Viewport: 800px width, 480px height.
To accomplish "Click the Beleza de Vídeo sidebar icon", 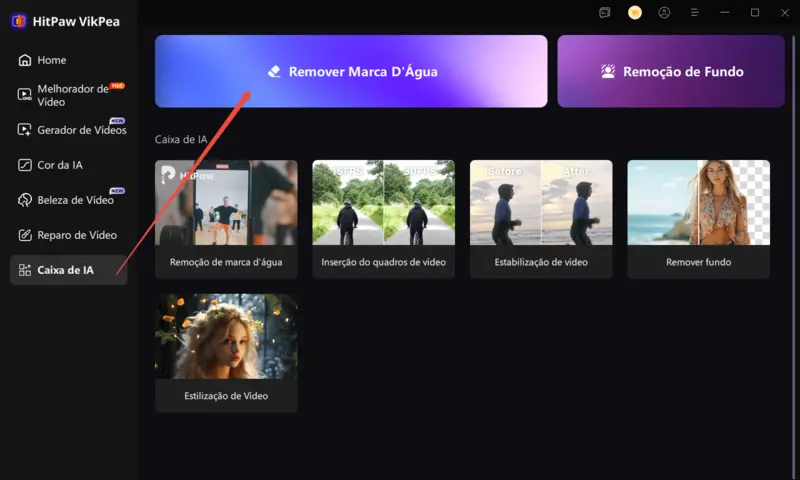I will point(24,200).
